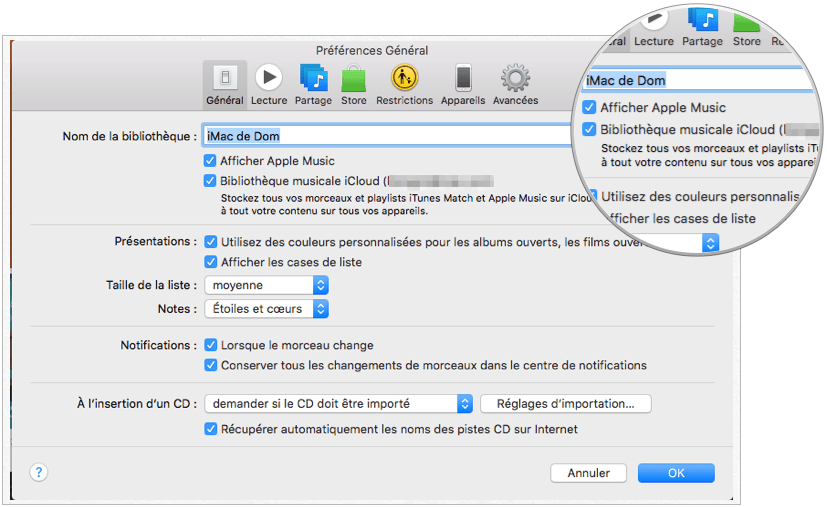This screenshot has width=827, height=507.
Task: Open the Partage sharing preferences icon
Action: (x=313, y=85)
